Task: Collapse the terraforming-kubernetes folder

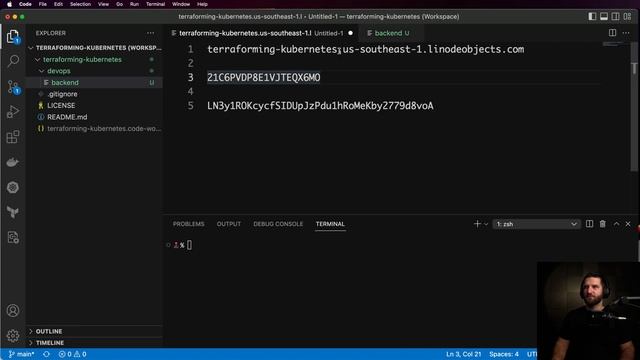Action: (x=95, y=59)
